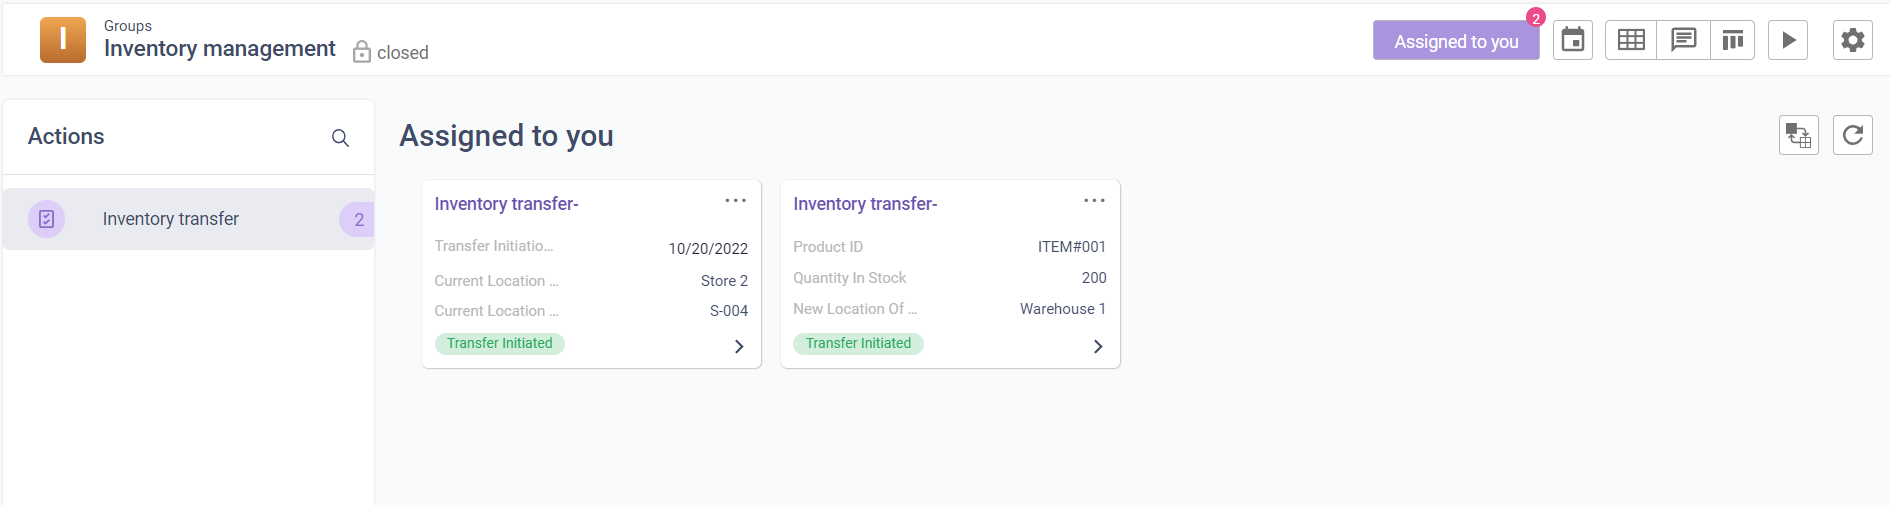Click the play run button

point(1788,40)
